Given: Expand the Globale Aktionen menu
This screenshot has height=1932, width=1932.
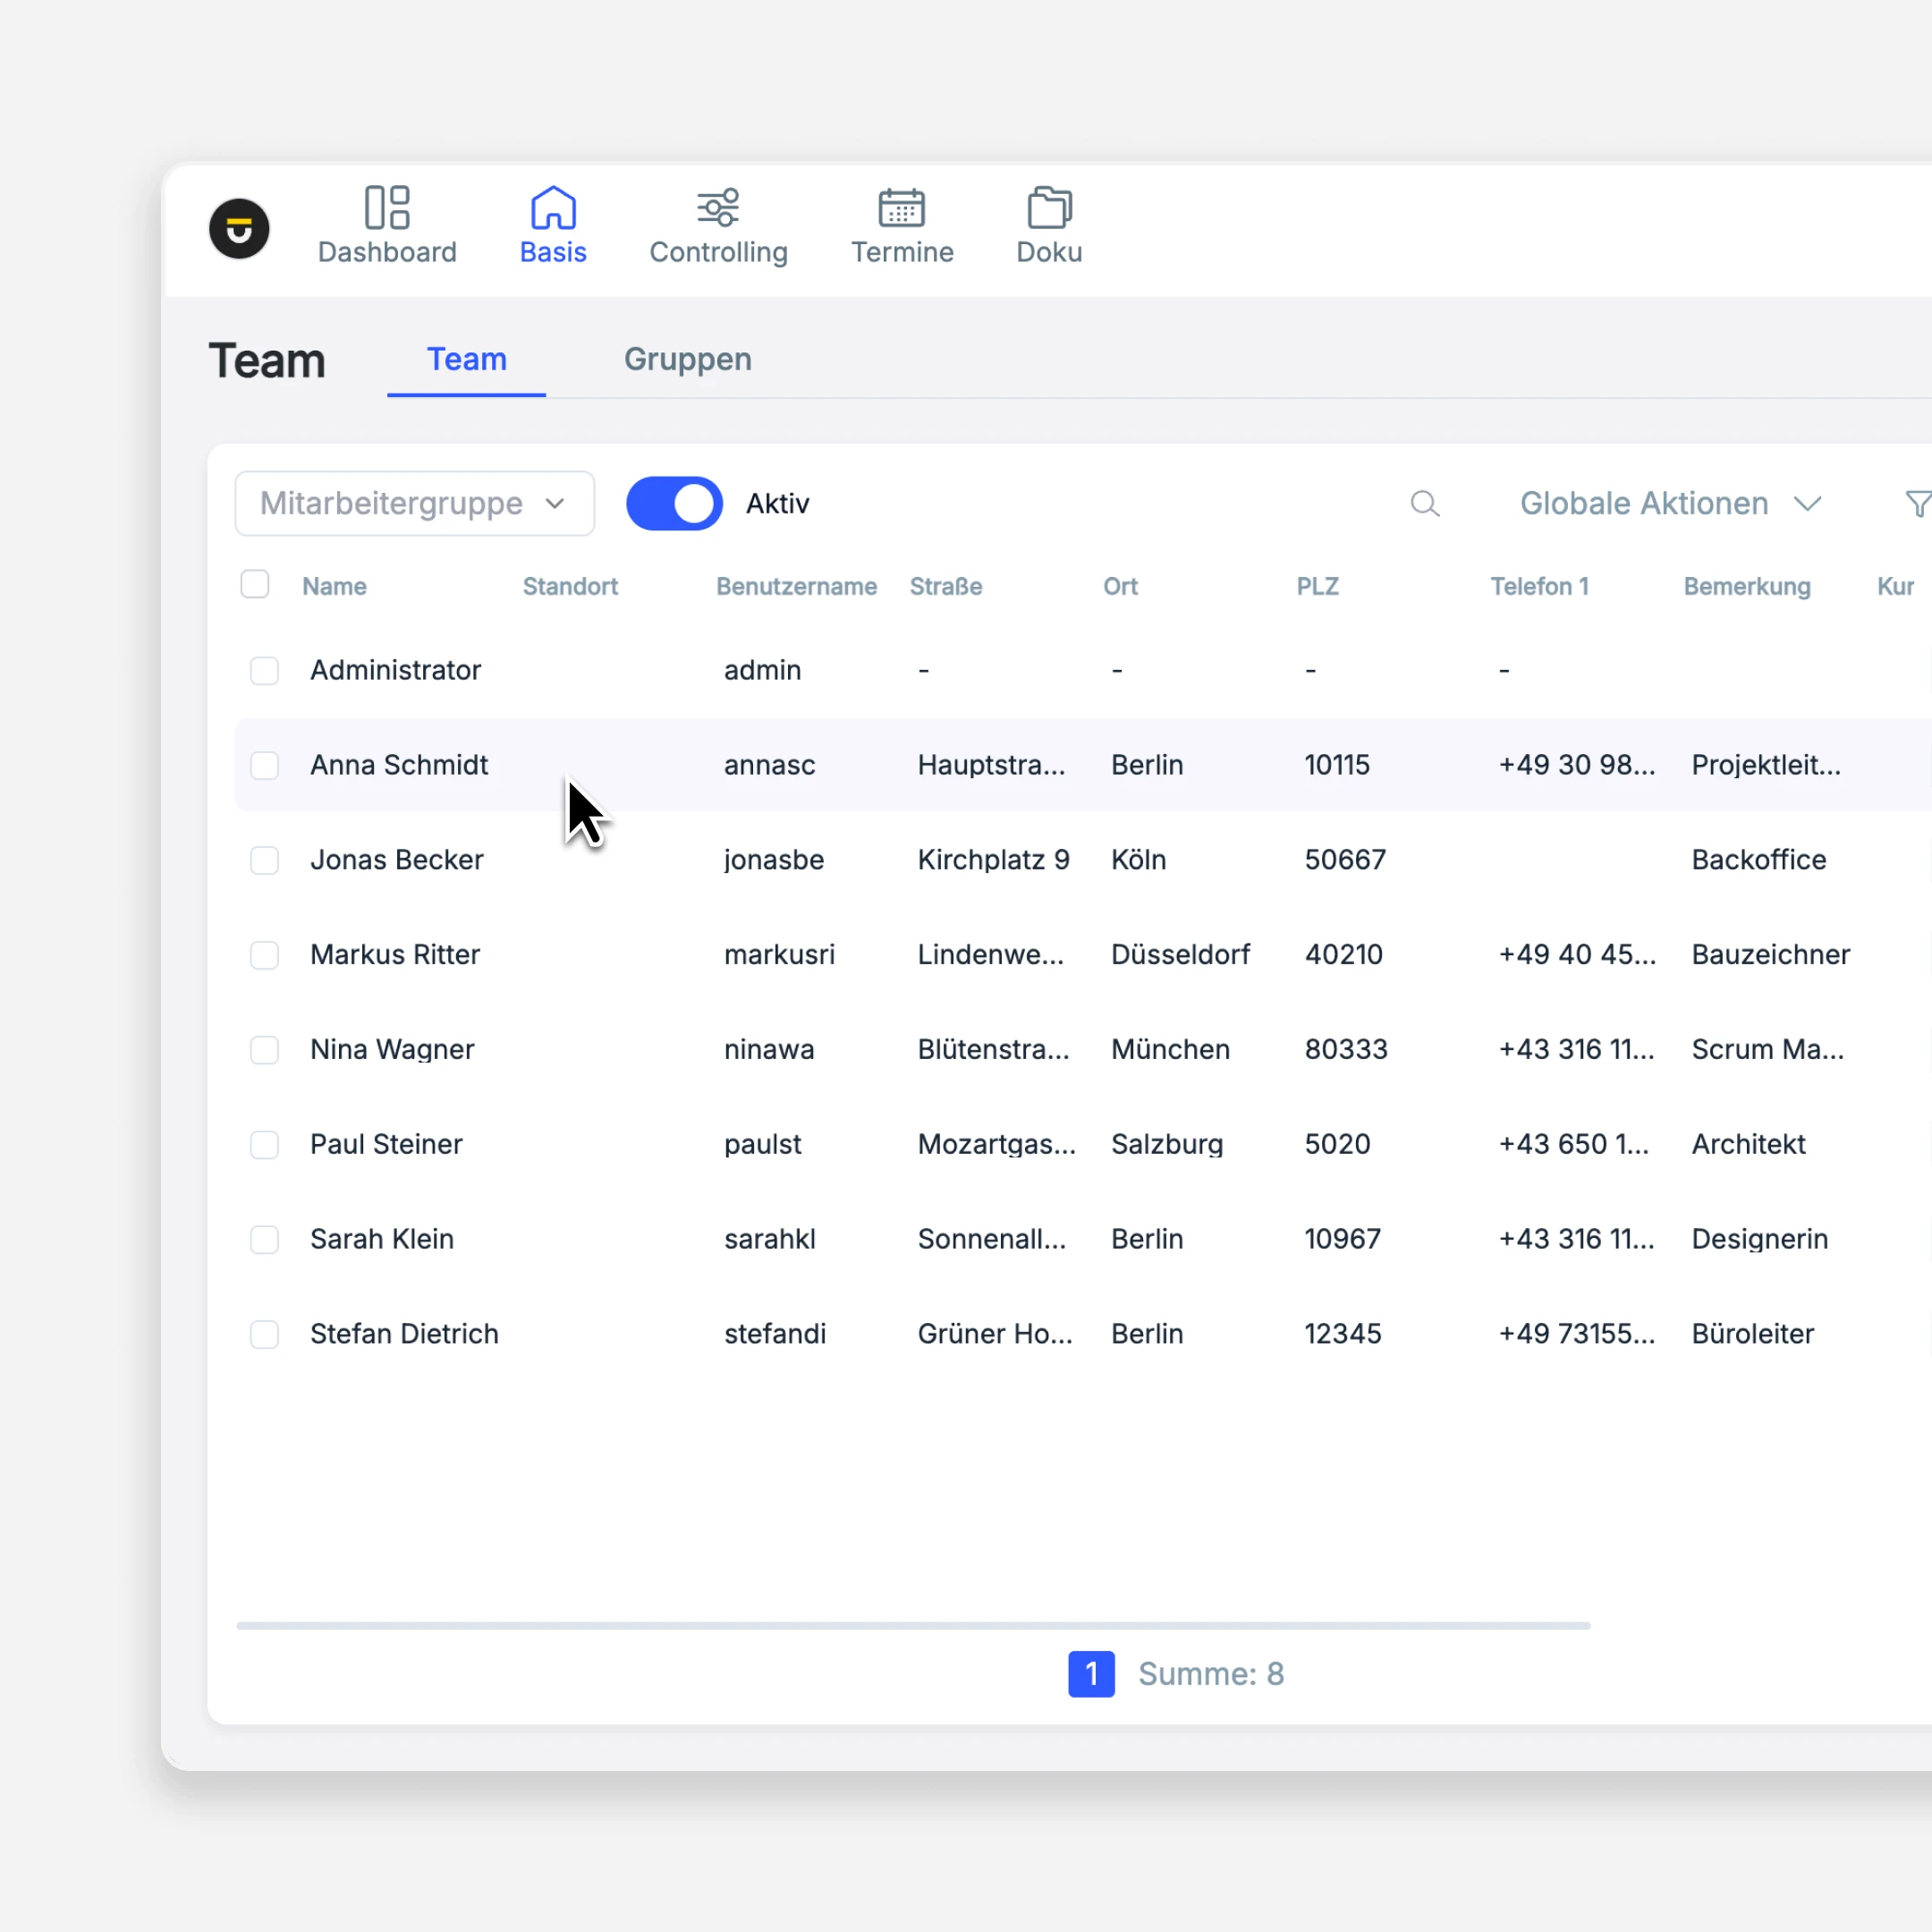Looking at the screenshot, I should pos(1669,504).
